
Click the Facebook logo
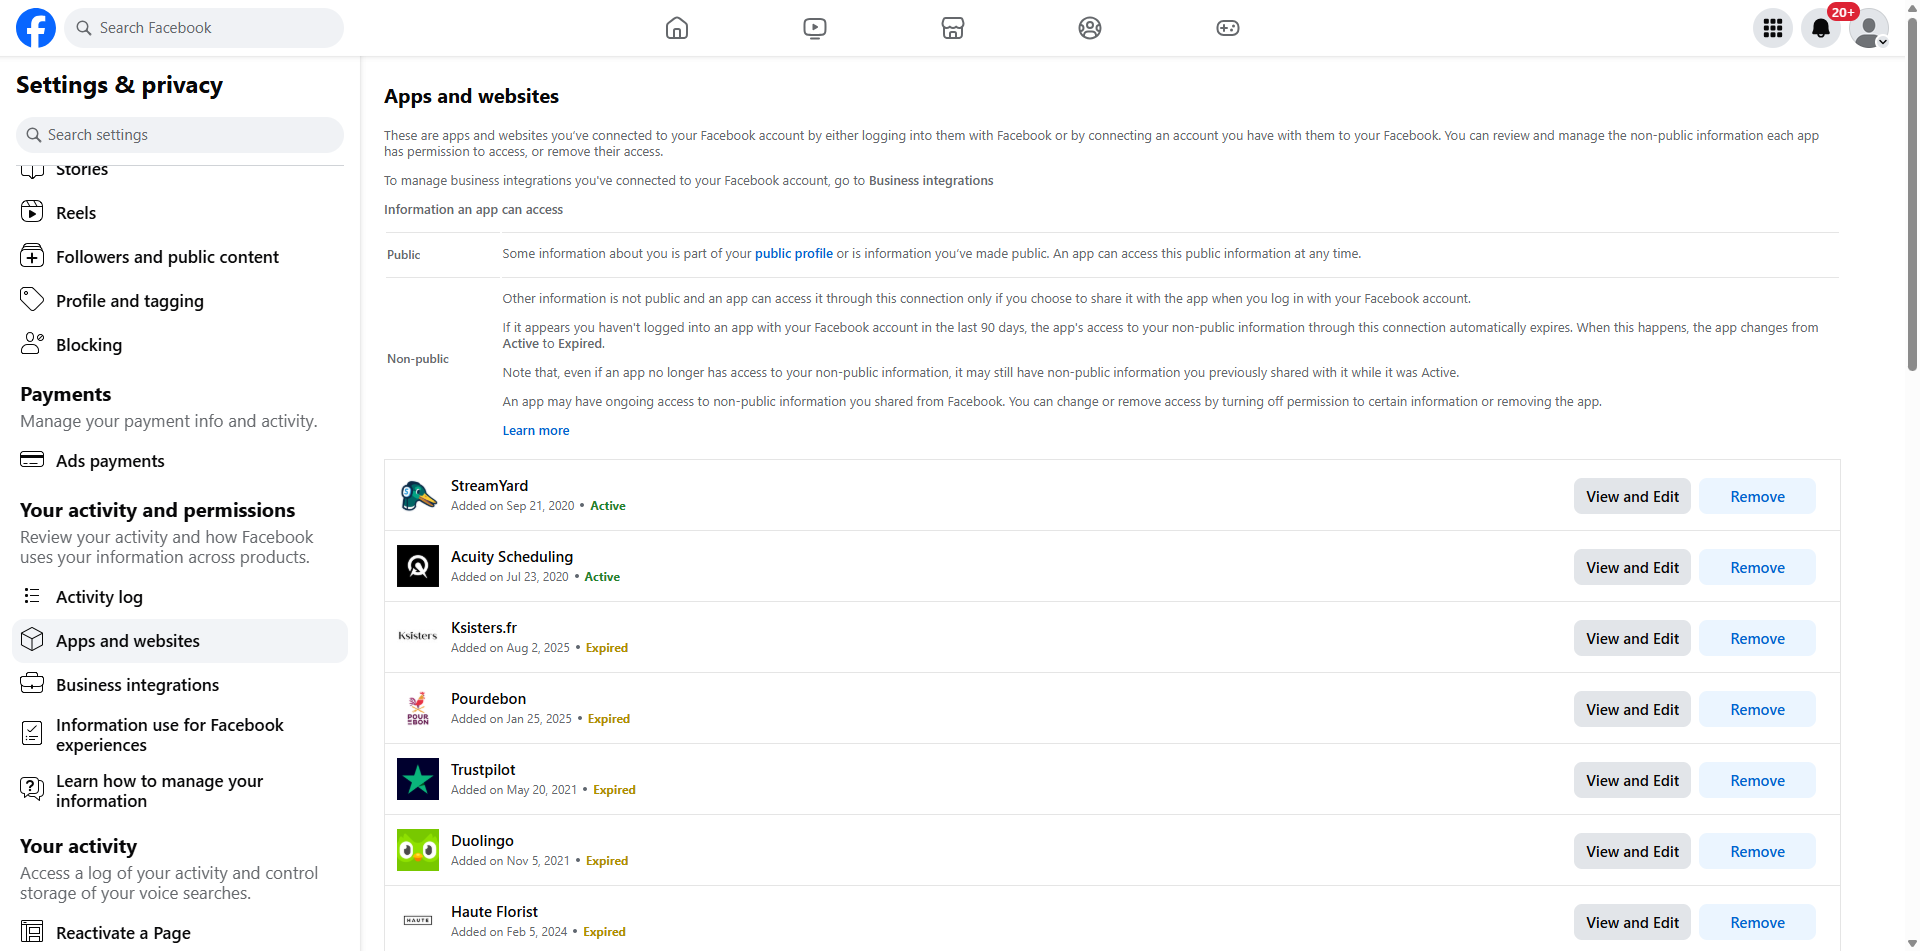pyautogui.click(x=35, y=27)
